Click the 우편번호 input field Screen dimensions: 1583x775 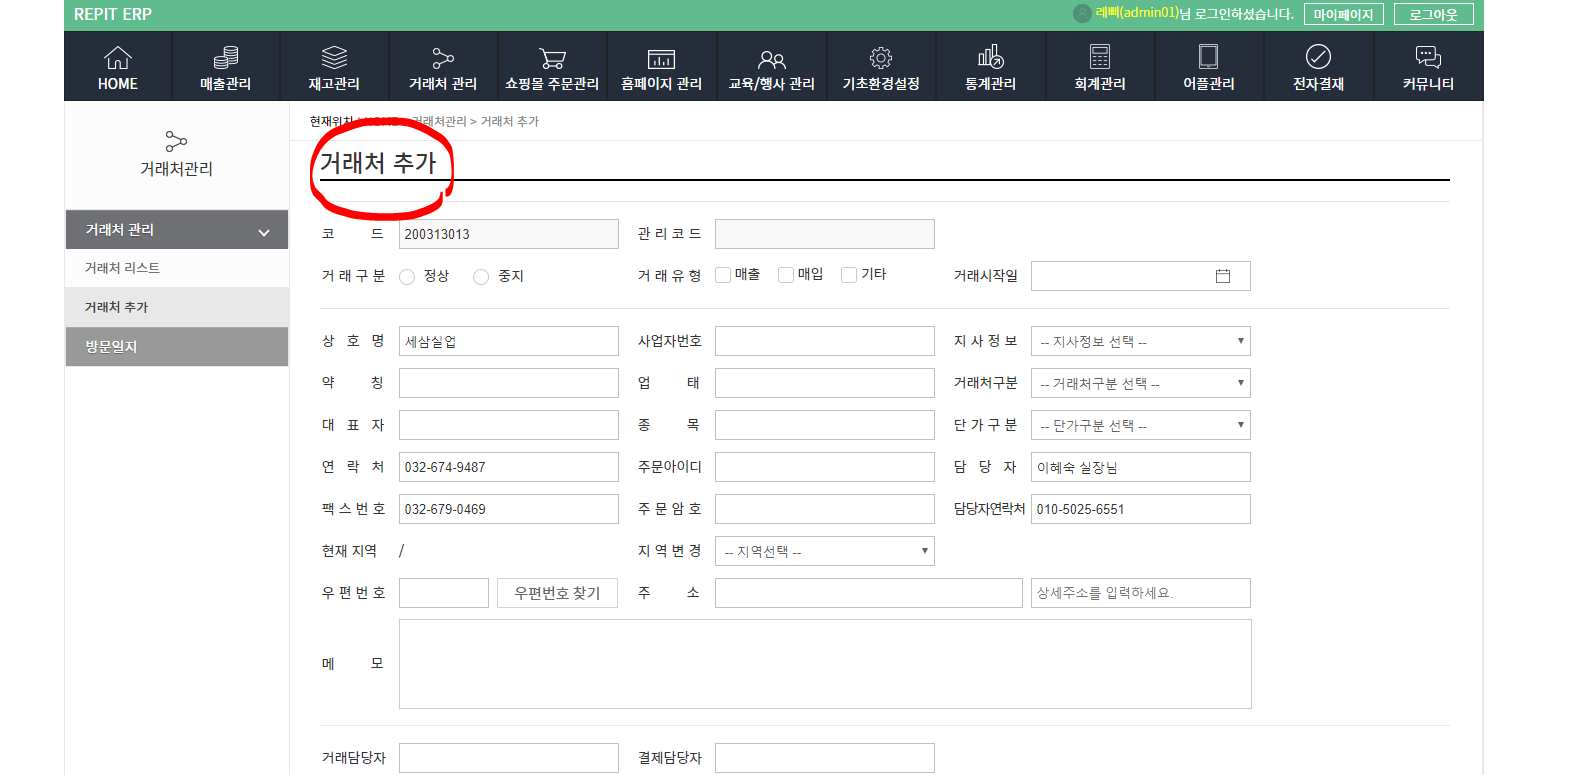click(444, 593)
